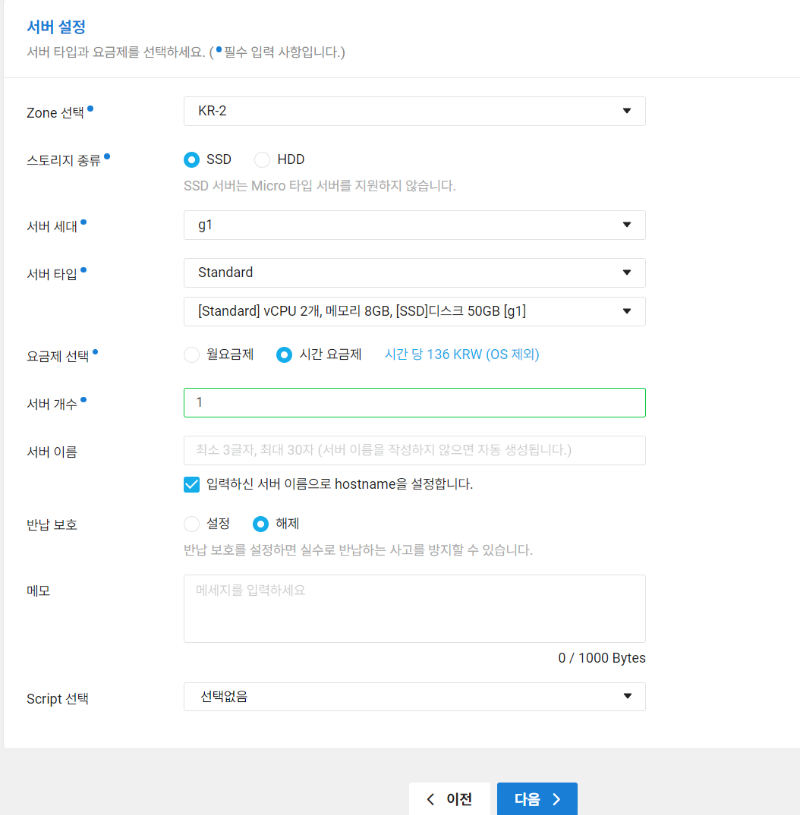
Task: Open the Zone 선택 dropdown
Action: tap(413, 111)
